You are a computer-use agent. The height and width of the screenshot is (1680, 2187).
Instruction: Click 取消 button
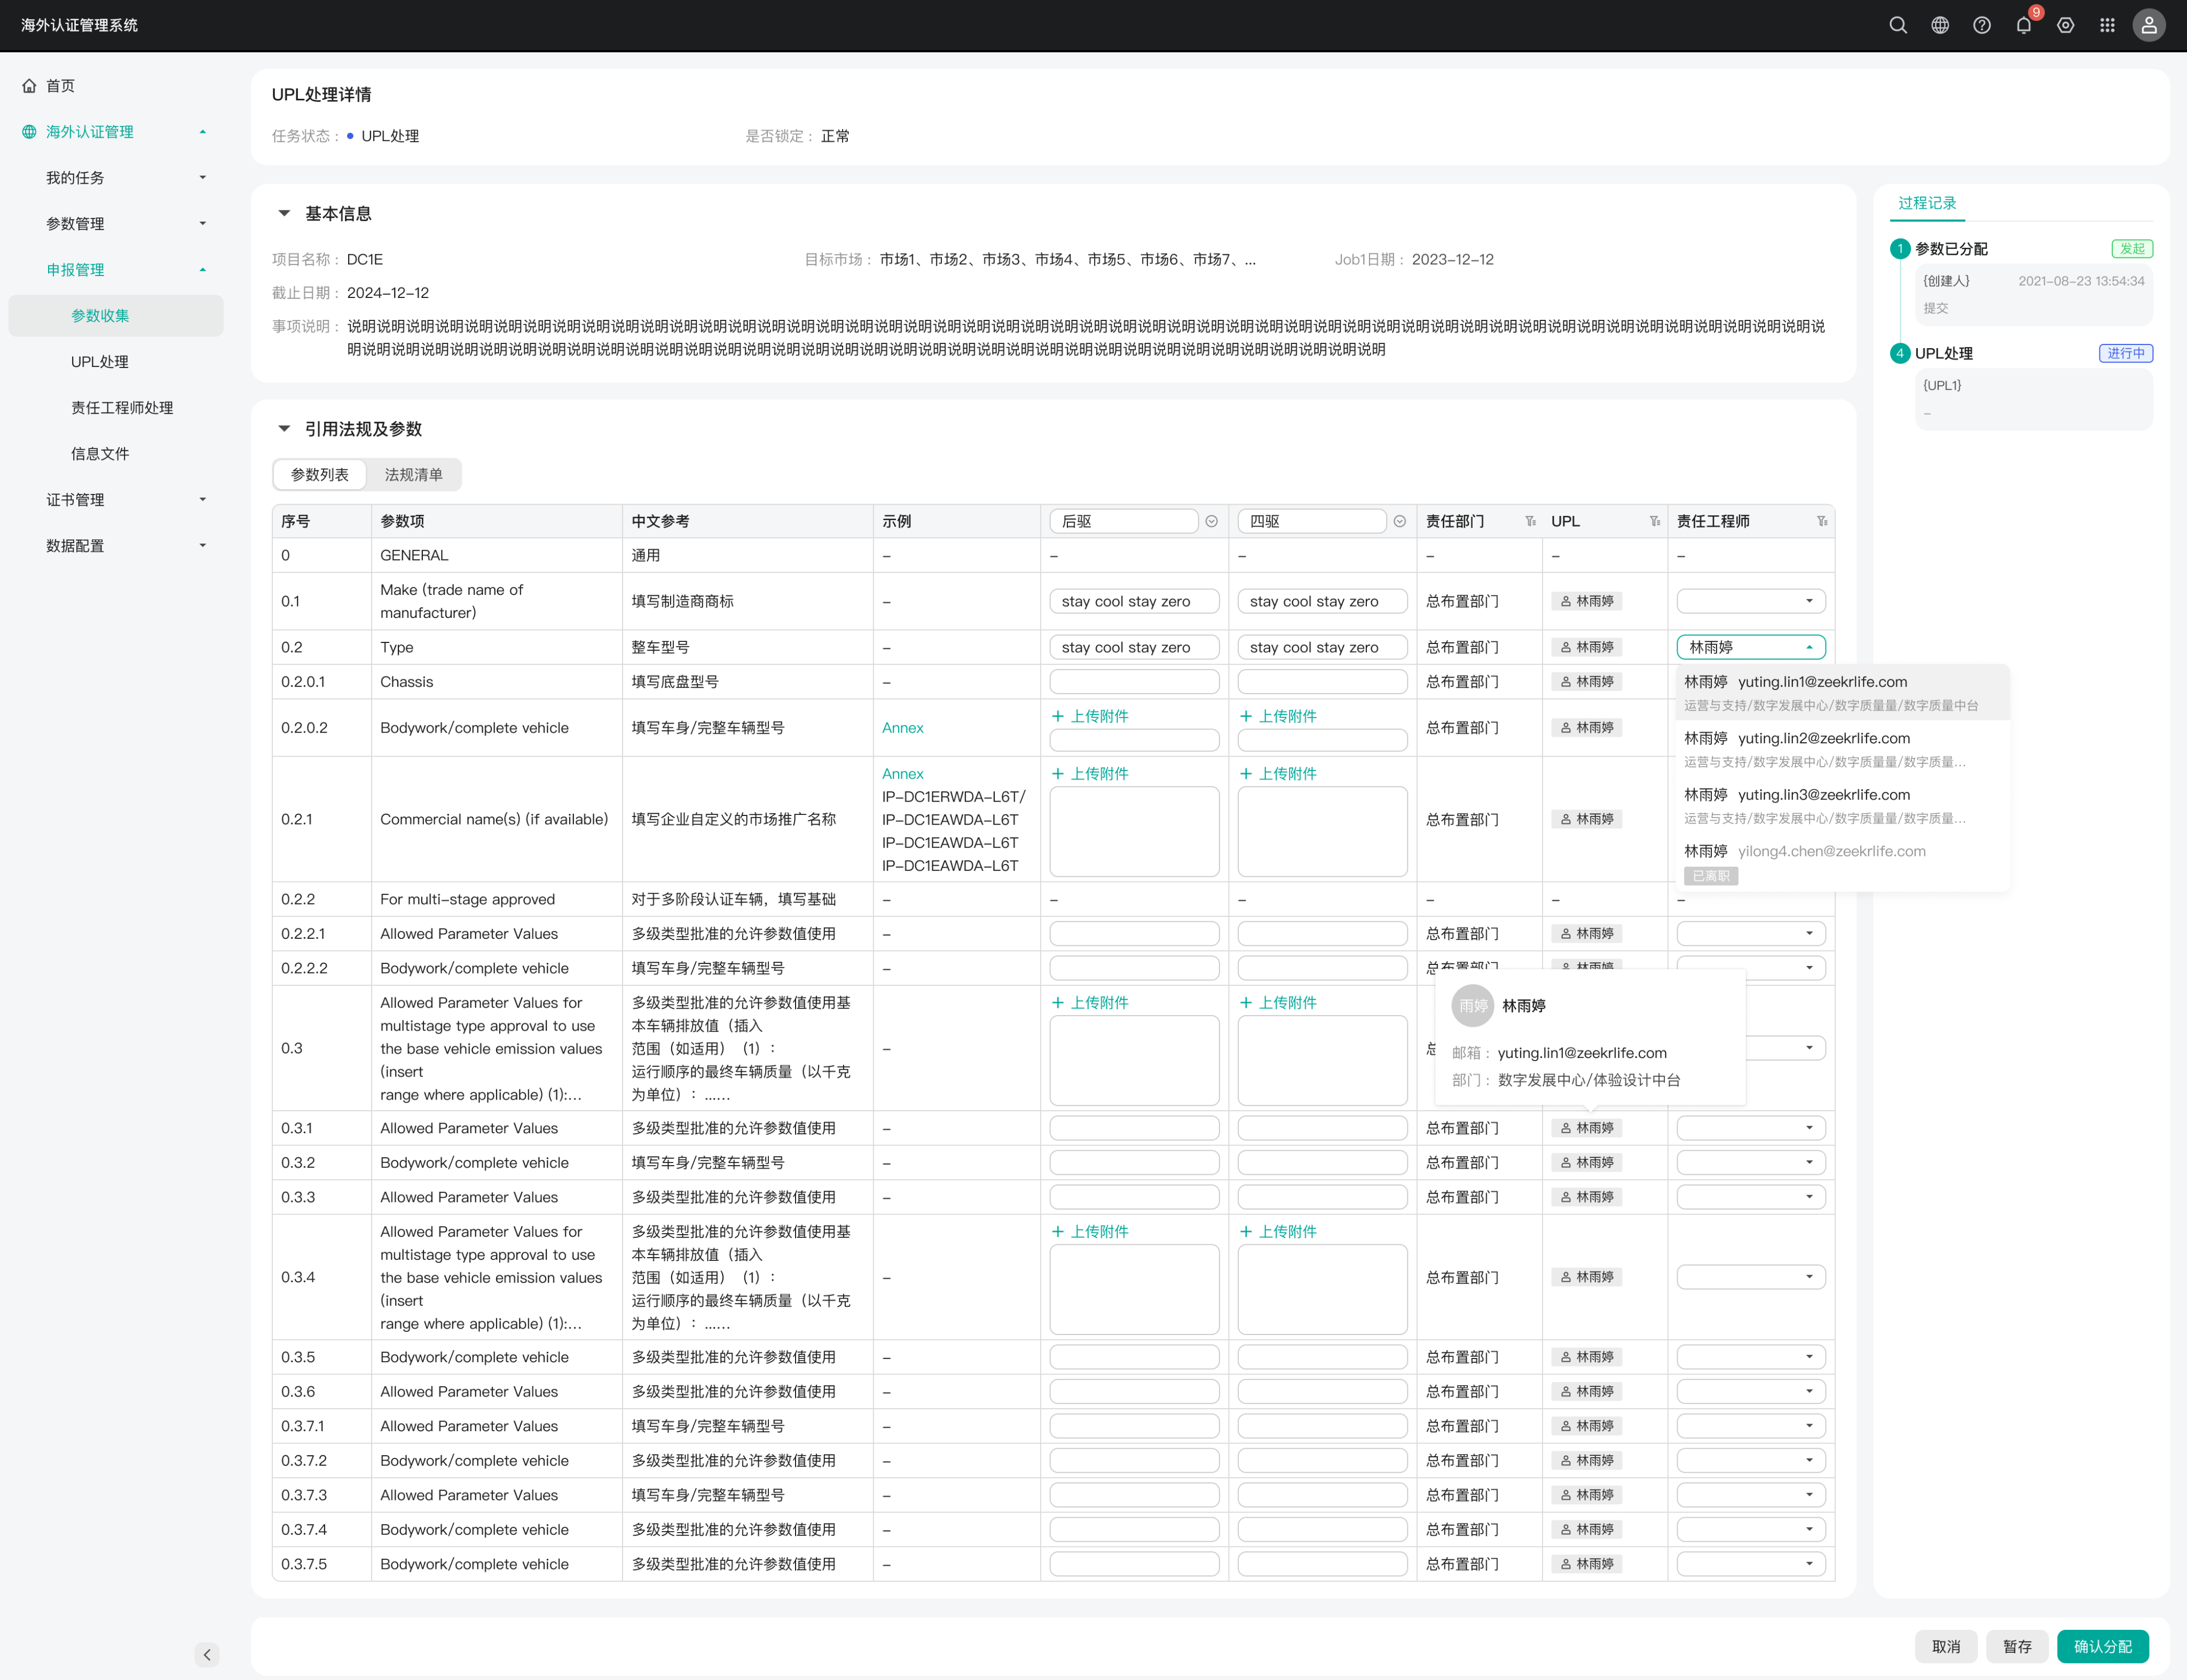tap(1946, 1646)
